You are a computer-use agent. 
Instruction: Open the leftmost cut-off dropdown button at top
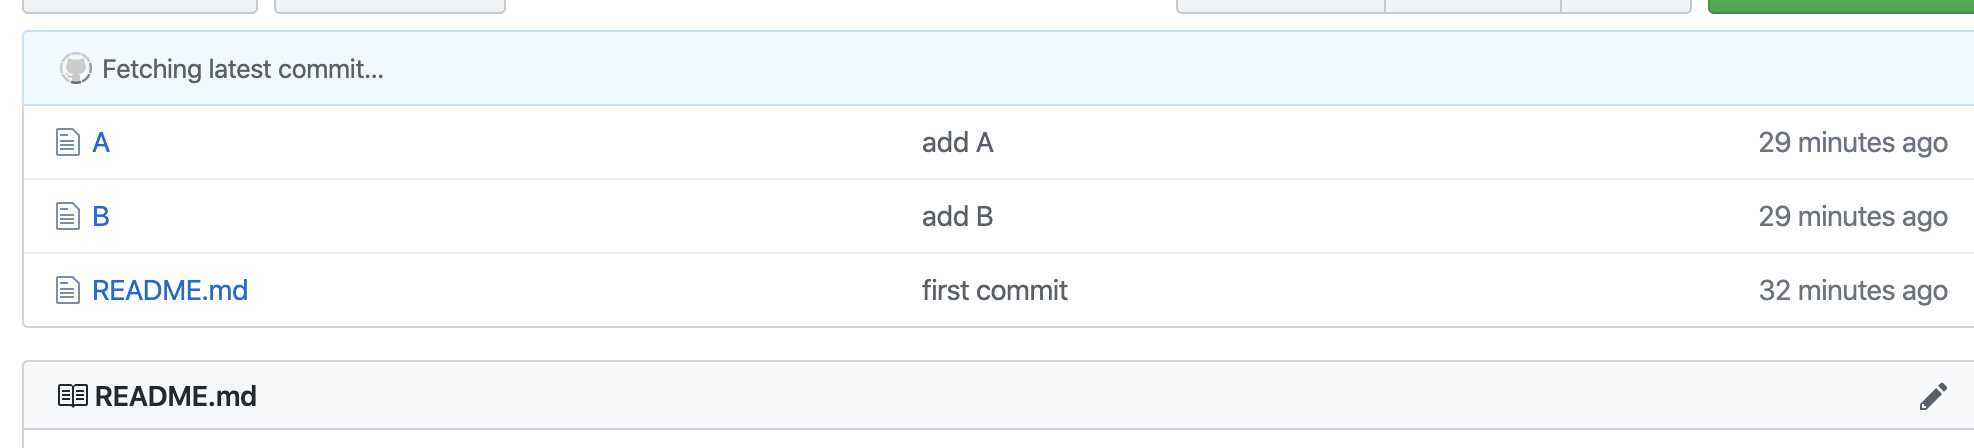[140, 6]
